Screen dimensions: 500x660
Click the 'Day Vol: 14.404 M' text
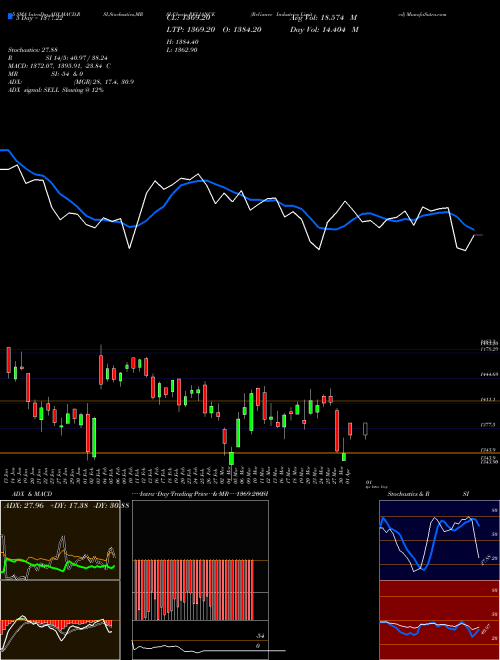[324, 29]
